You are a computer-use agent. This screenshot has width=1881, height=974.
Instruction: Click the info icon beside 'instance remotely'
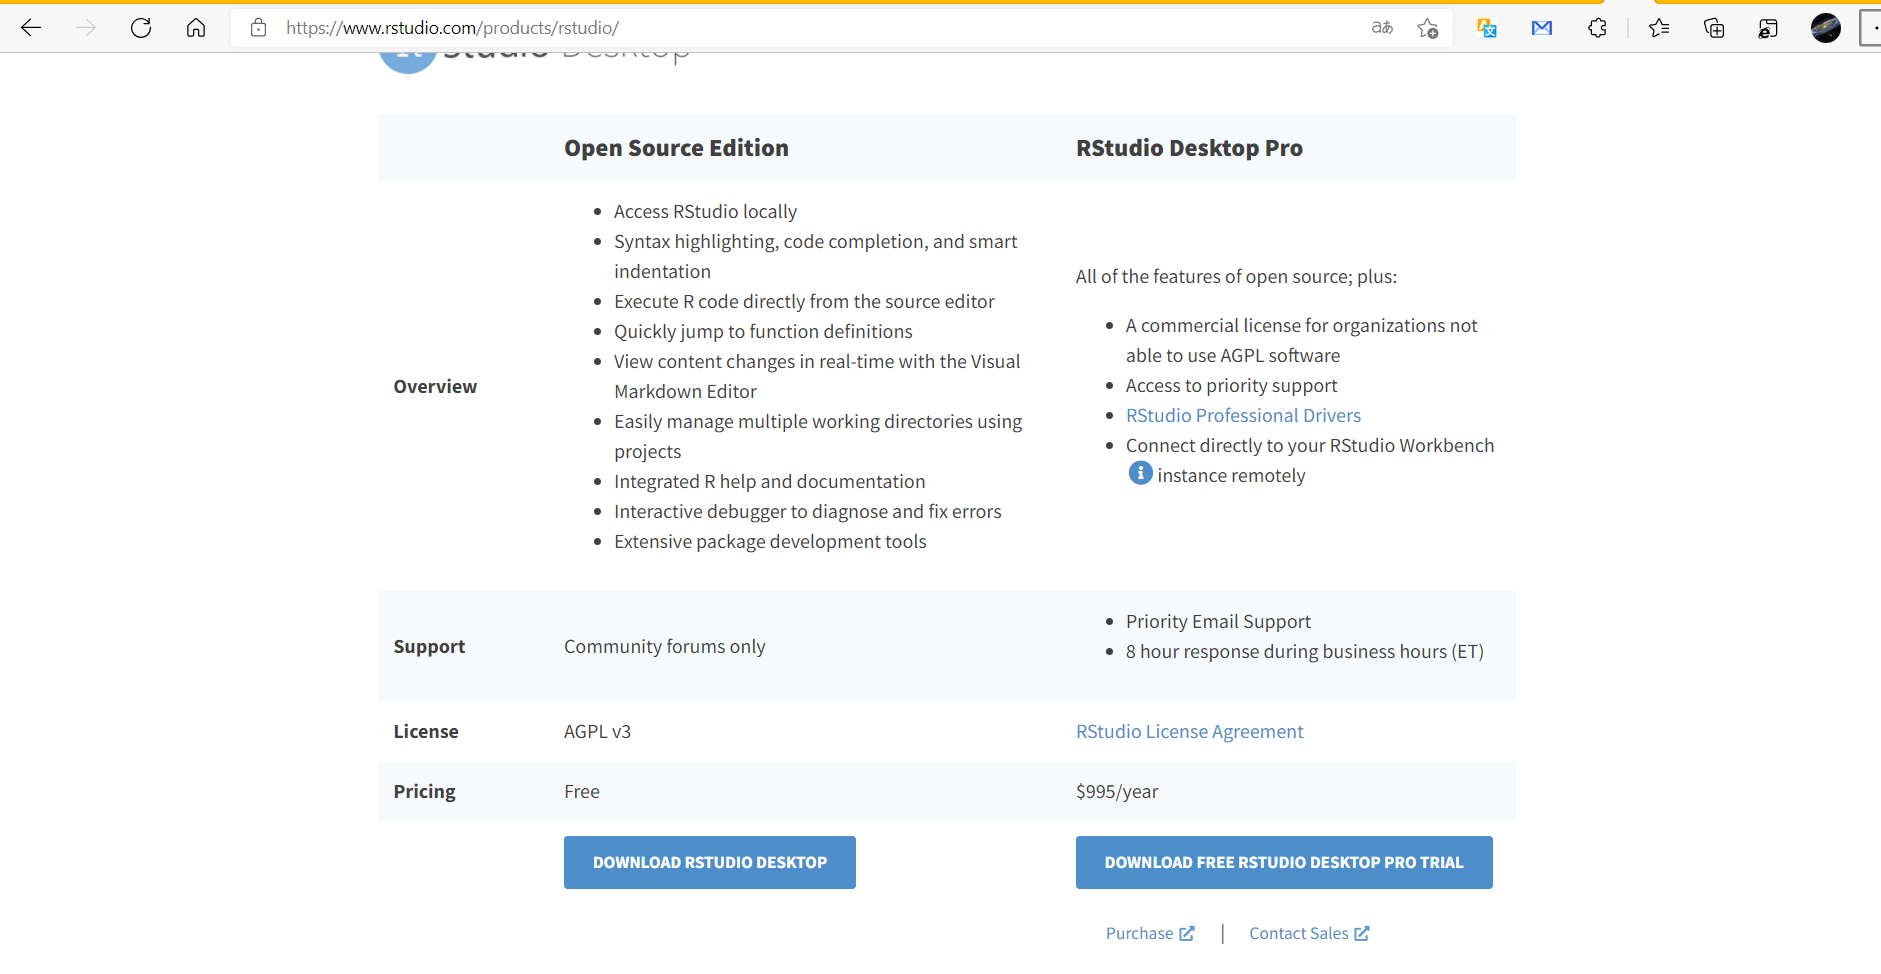(x=1140, y=473)
